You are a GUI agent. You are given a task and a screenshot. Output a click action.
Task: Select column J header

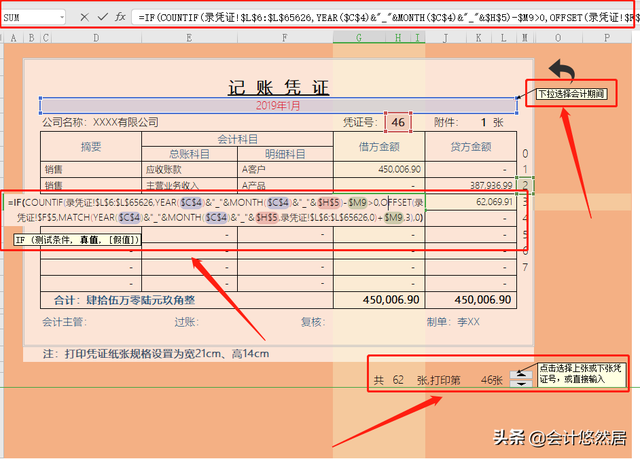[x=445, y=38]
